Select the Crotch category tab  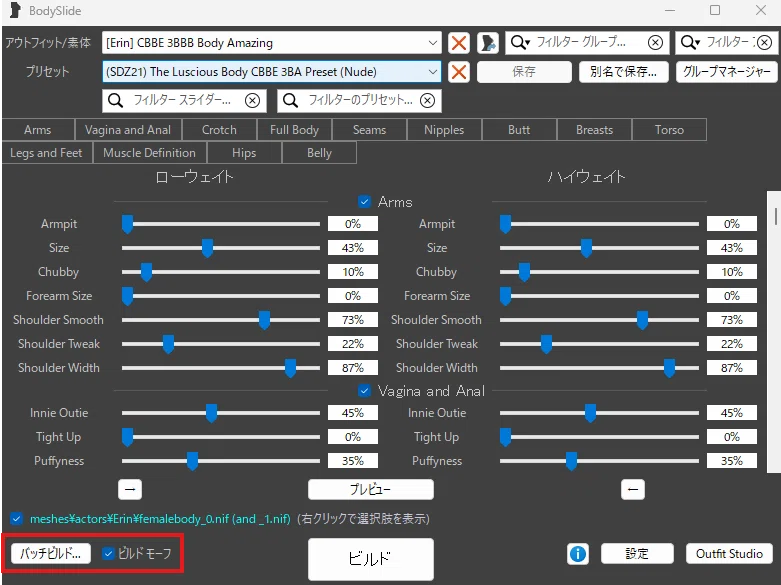click(x=219, y=130)
